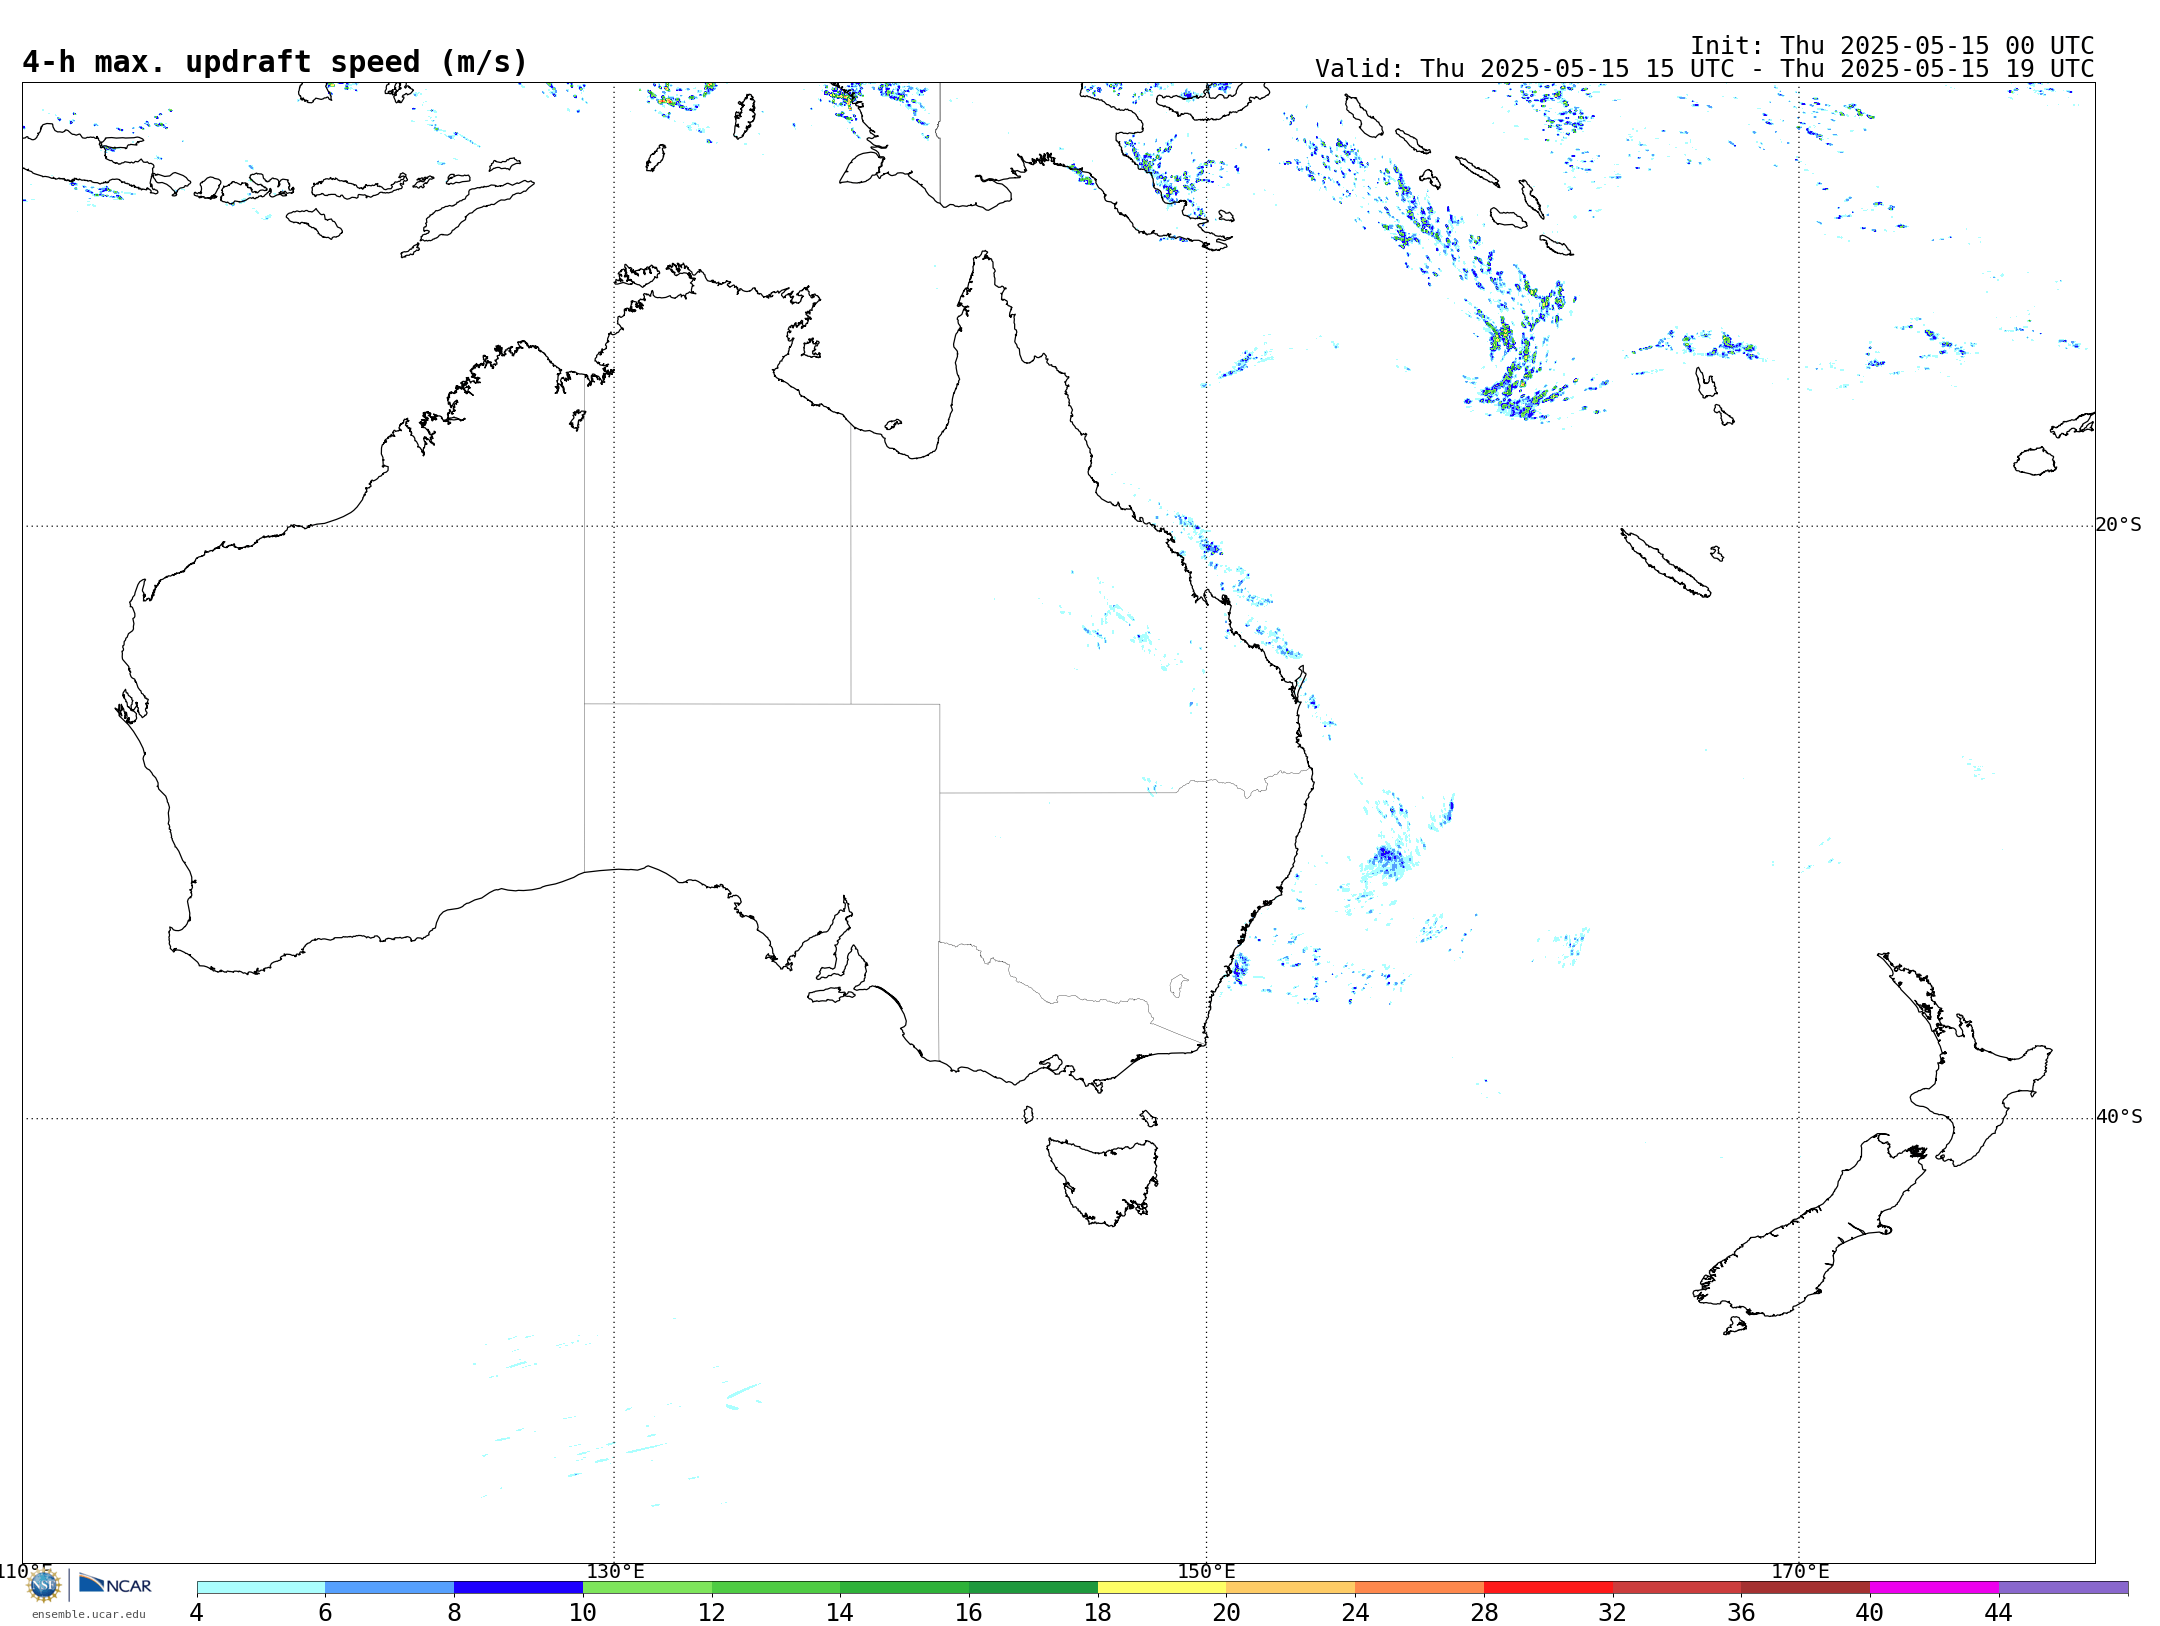Click the magenta 40–44 colorbar segment
The height and width of the screenshot is (1626, 2160).
[x=1934, y=1588]
